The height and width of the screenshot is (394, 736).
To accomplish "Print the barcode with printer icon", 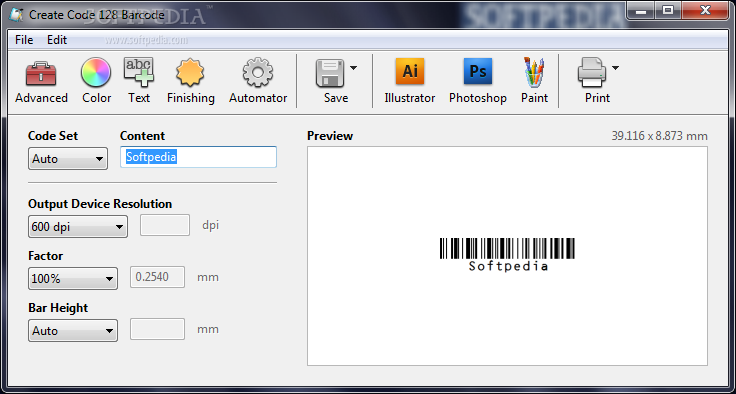I will coord(591,73).
